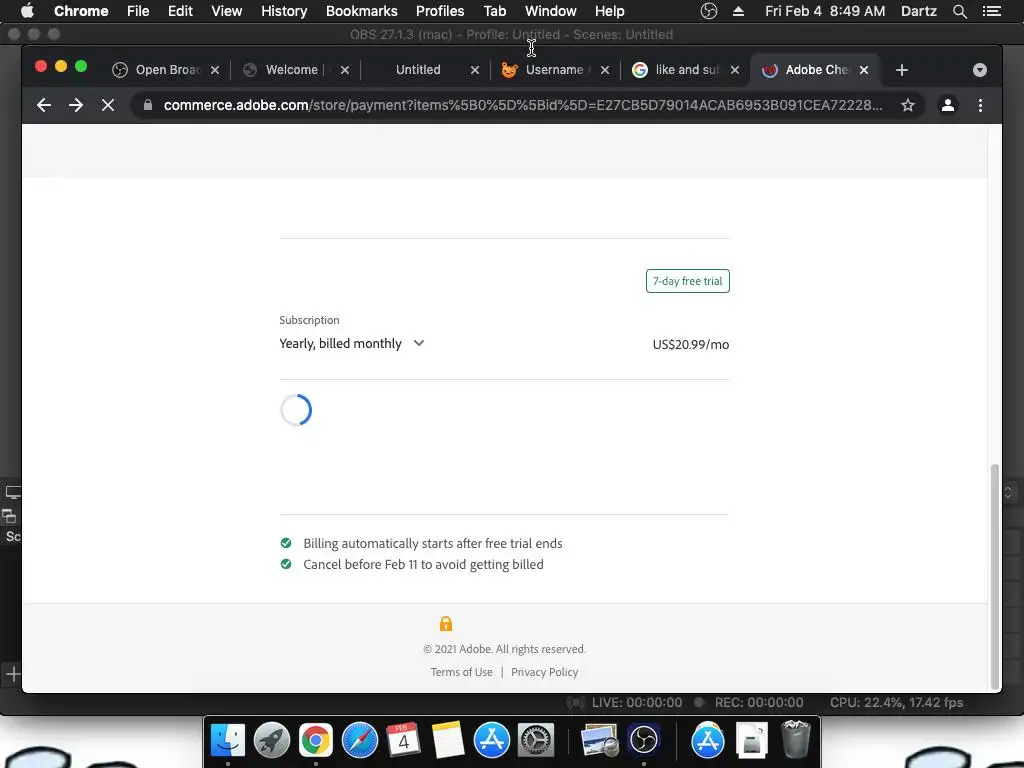Viewport: 1024px width, 768px height.
Task: Open the Apple menu
Action: [x=27, y=11]
